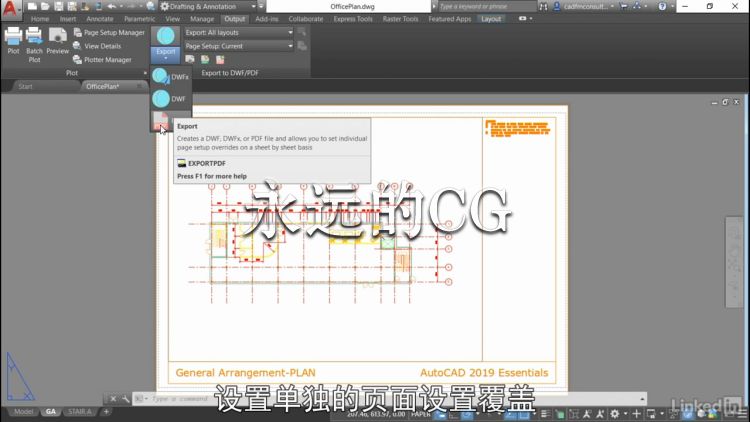Switch to the STAIR A layout tab

[x=79, y=411]
